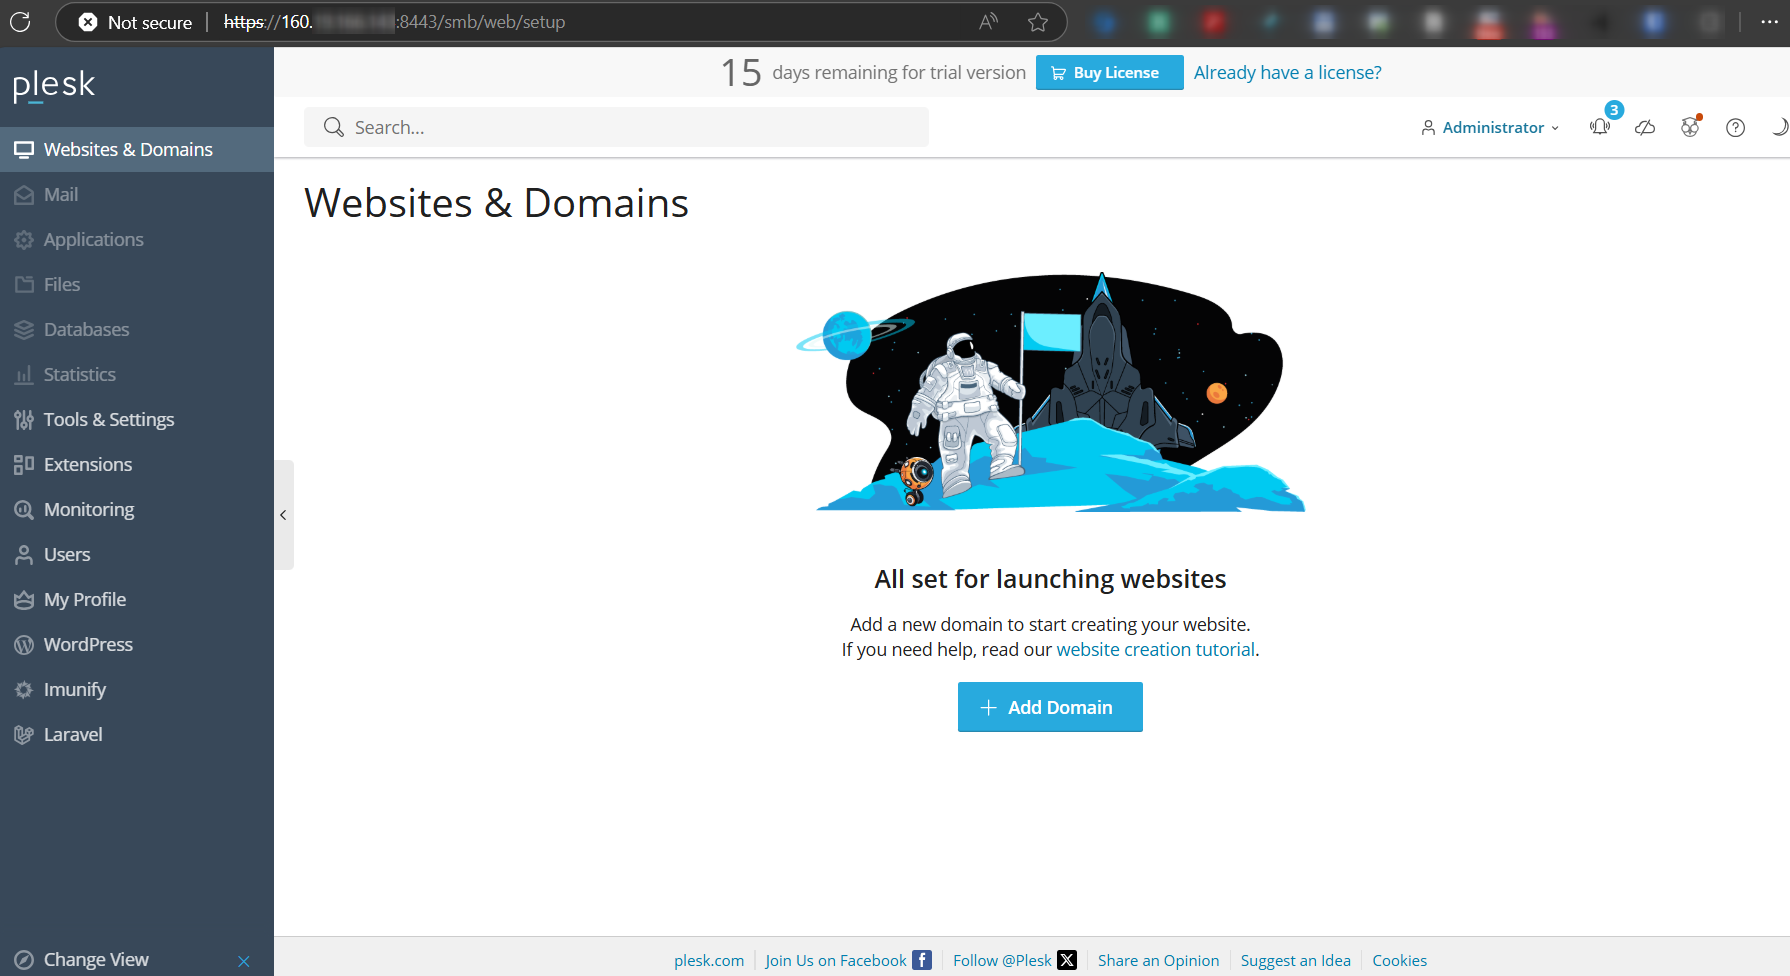Click into the Search field
This screenshot has height=976, width=1790.
pos(616,127)
